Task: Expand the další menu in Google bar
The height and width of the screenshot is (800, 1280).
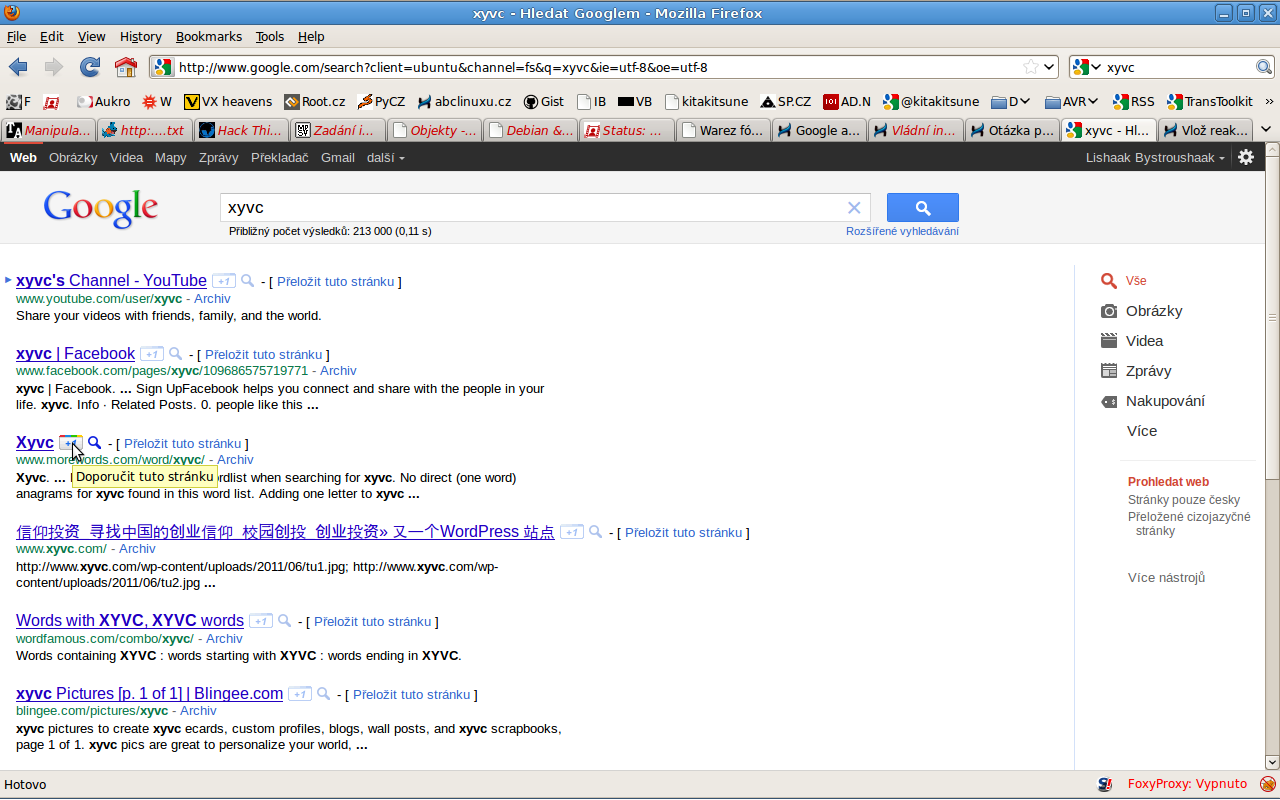Action: point(386,157)
